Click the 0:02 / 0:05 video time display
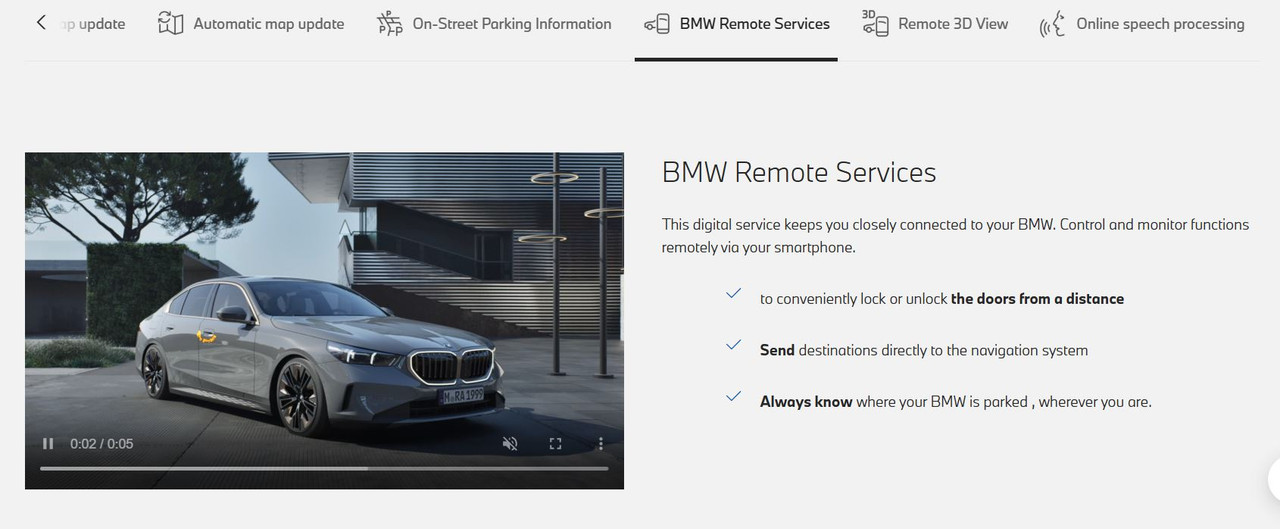The height and width of the screenshot is (529, 1280). [102, 443]
